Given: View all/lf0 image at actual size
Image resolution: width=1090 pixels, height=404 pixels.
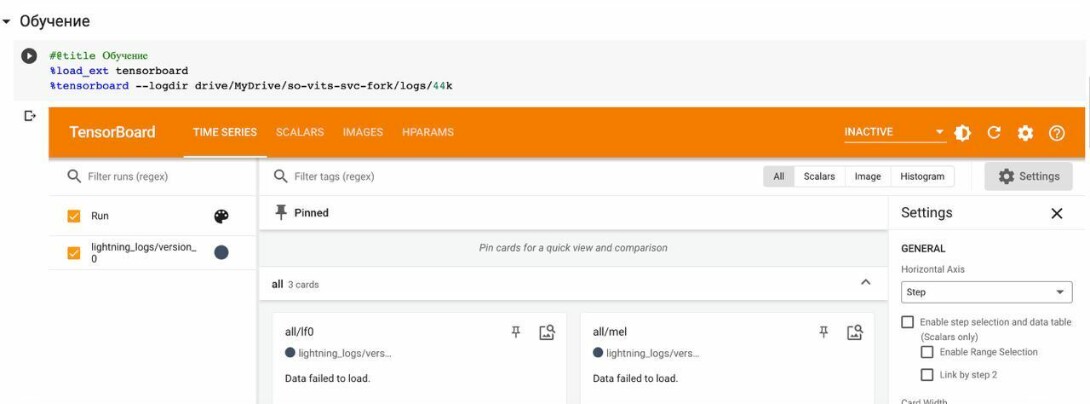Looking at the screenshot, I should click(547, 332).
